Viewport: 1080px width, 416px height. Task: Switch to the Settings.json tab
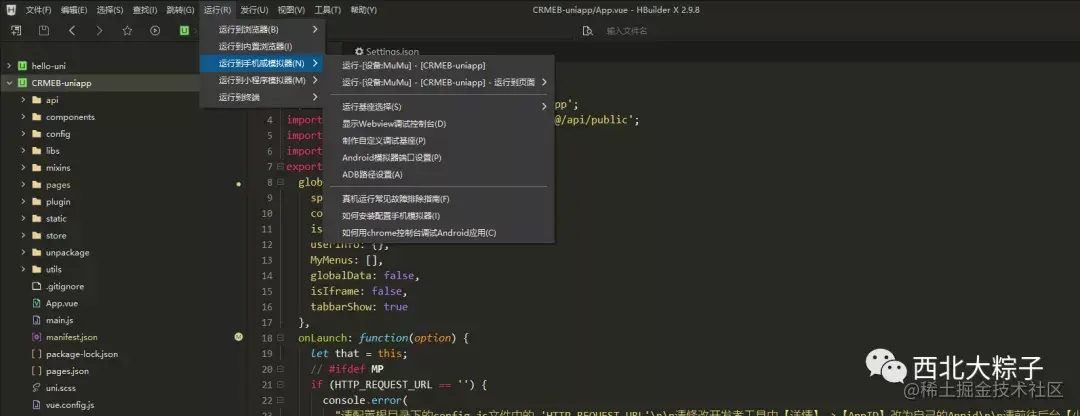point(387,52)
